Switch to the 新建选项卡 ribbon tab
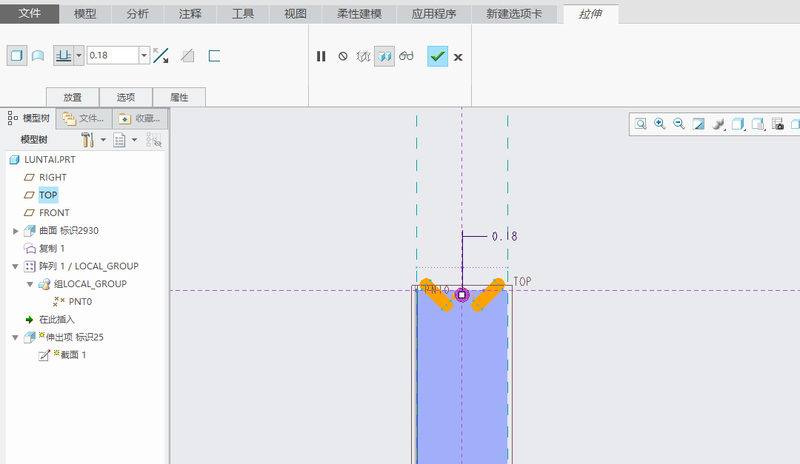Screen dimensions: 800x464 click(x=514, y=14)
